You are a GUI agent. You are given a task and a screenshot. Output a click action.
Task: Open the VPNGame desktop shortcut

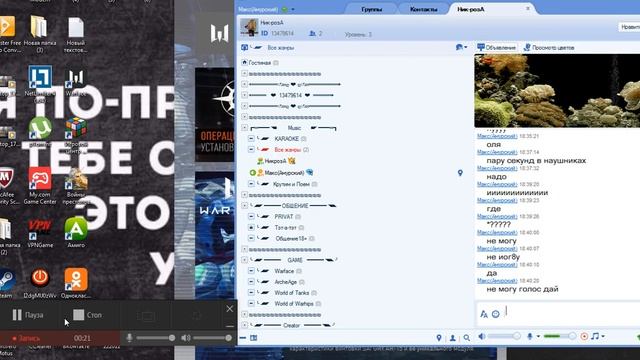40,233
